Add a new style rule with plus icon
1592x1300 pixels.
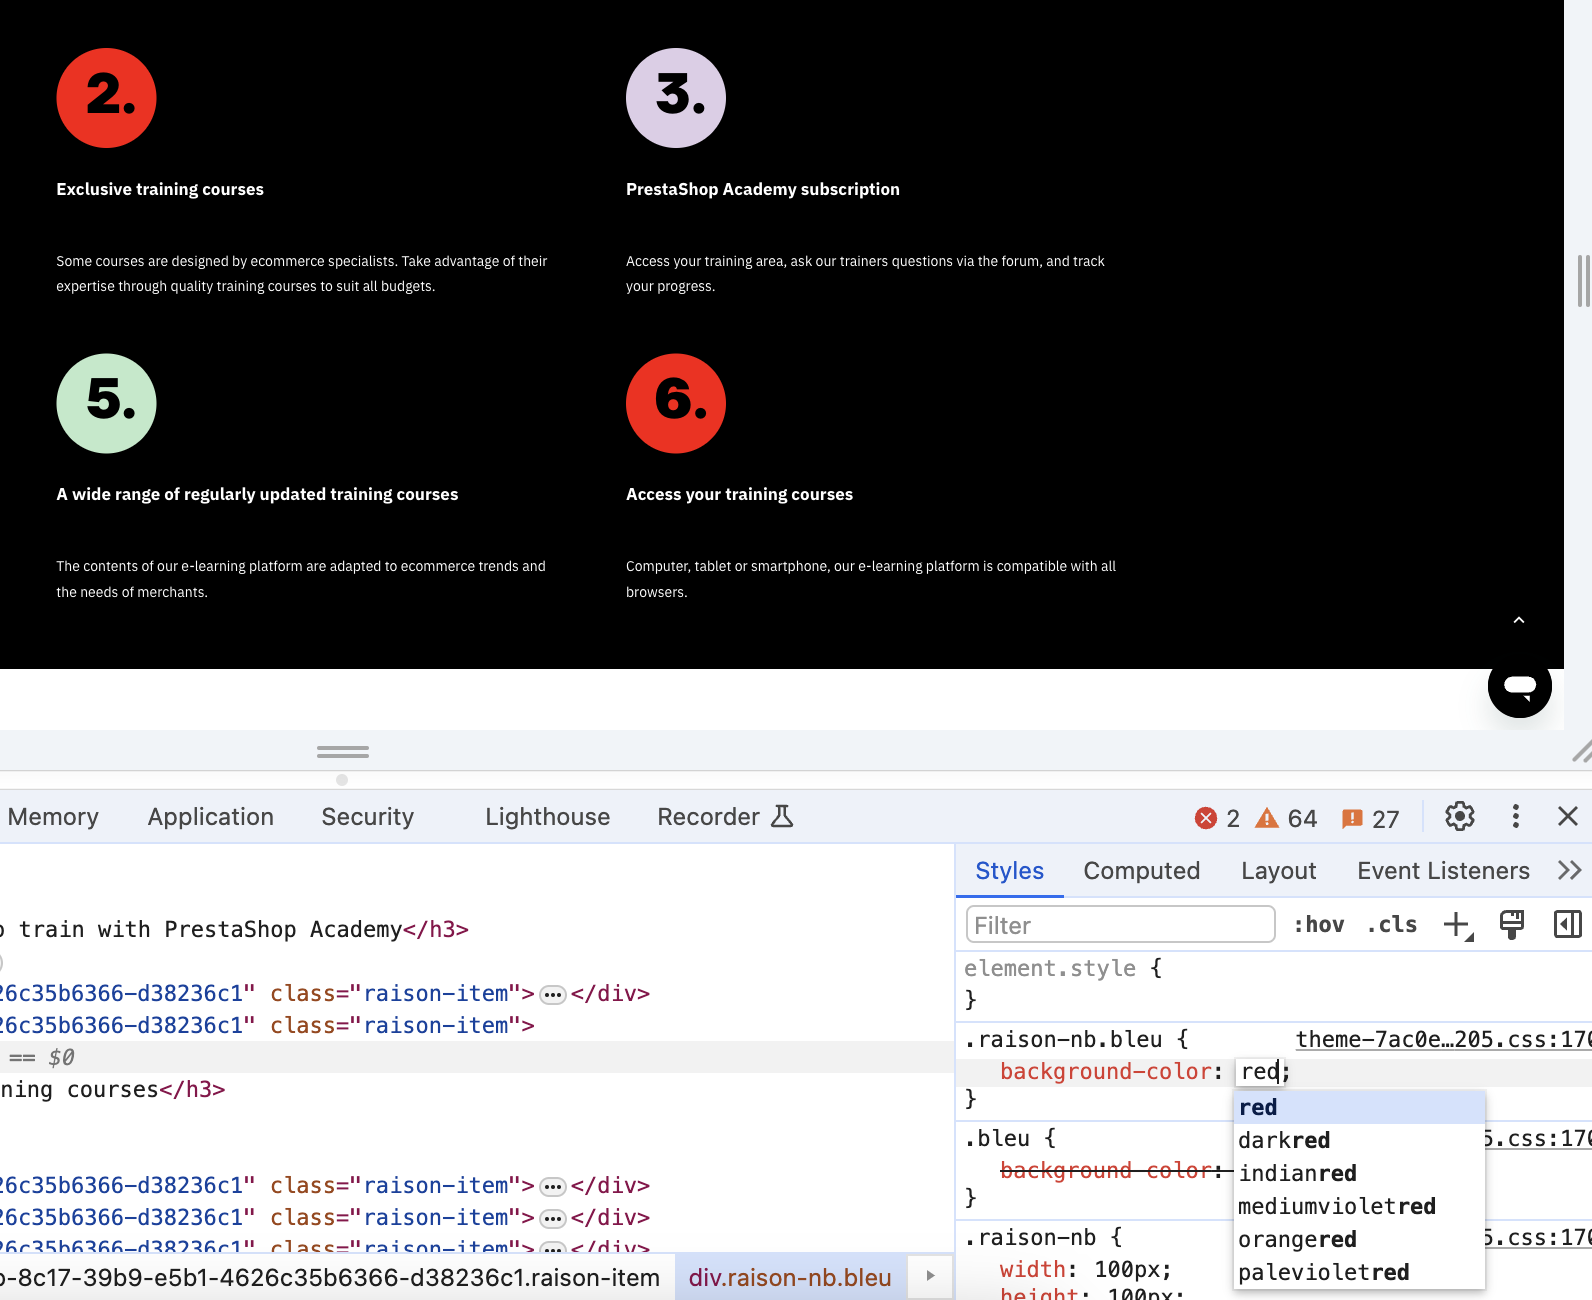point(1459,925)
